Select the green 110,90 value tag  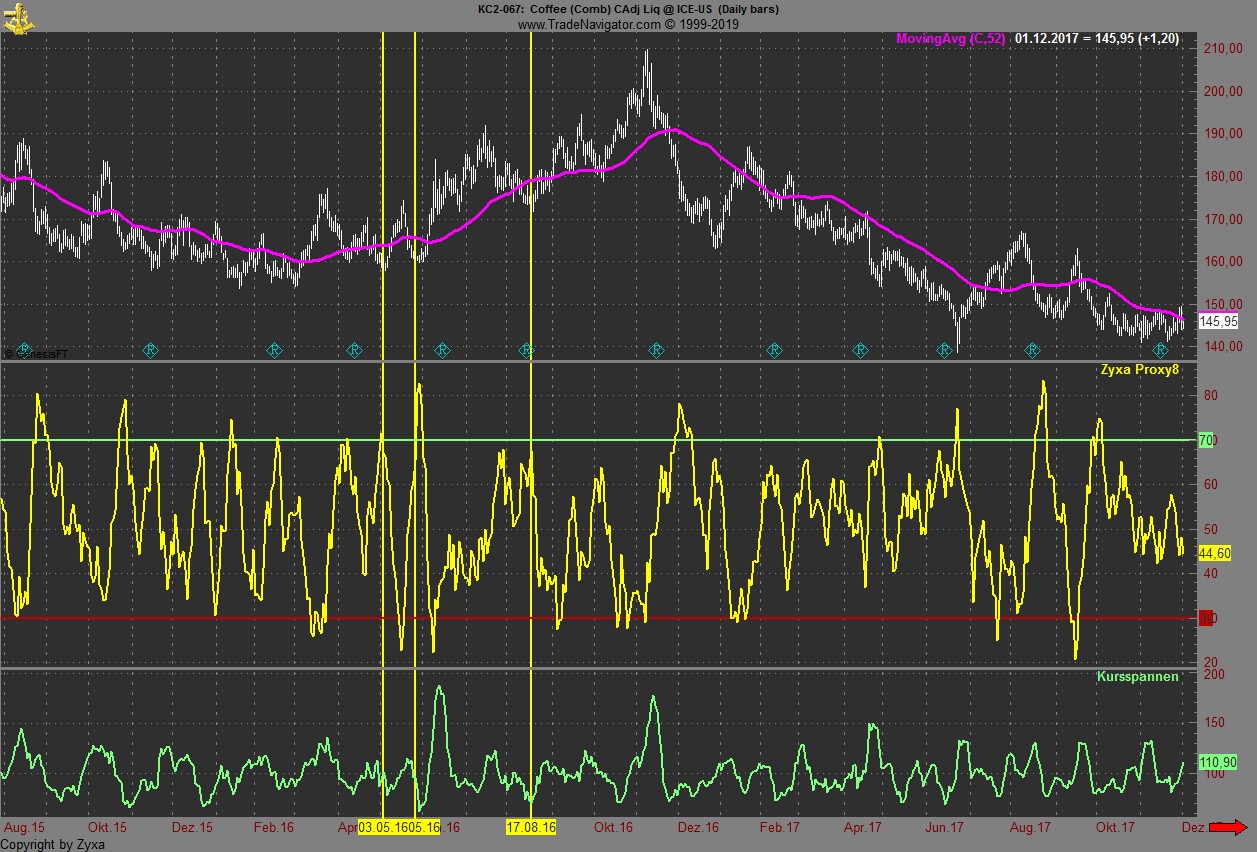pyautogui.click(x=1218, y=763)
